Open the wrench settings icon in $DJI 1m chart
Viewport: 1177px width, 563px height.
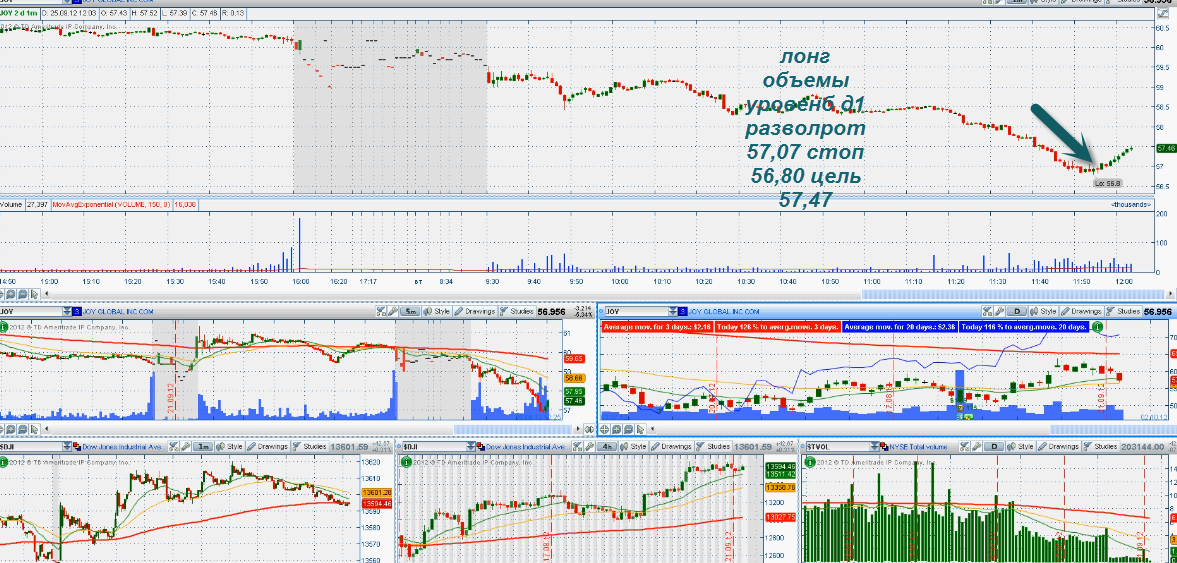tap(185, 446)
